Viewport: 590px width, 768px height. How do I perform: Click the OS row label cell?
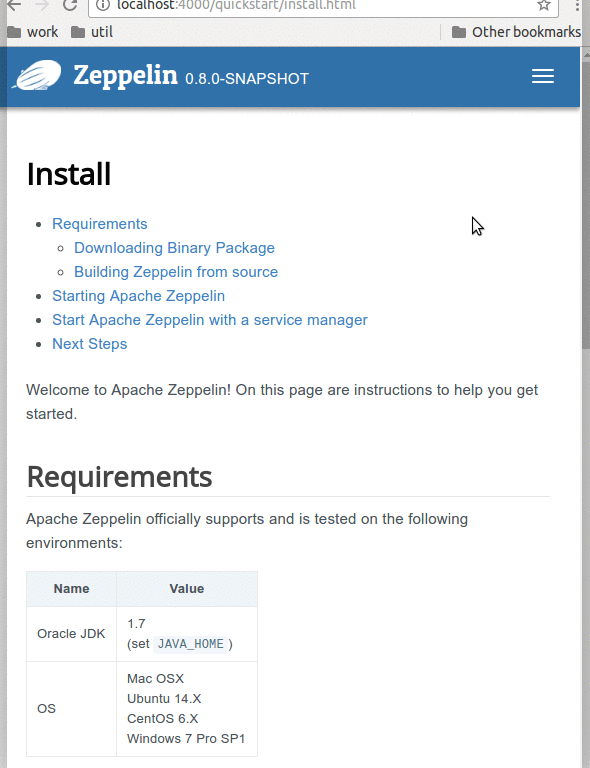(x=71, y=709)
